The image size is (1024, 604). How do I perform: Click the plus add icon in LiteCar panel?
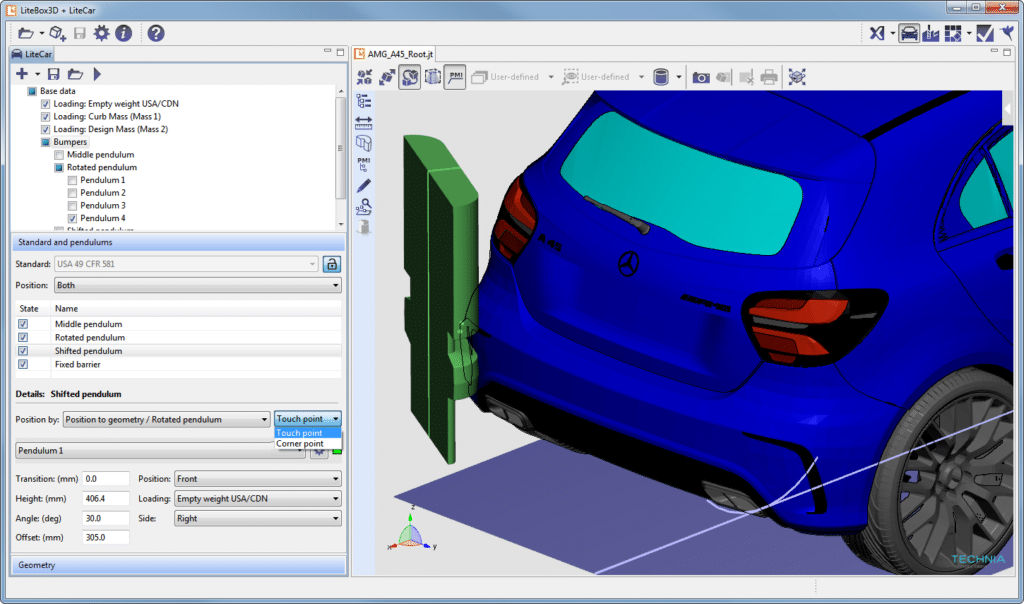pos(22,74)
